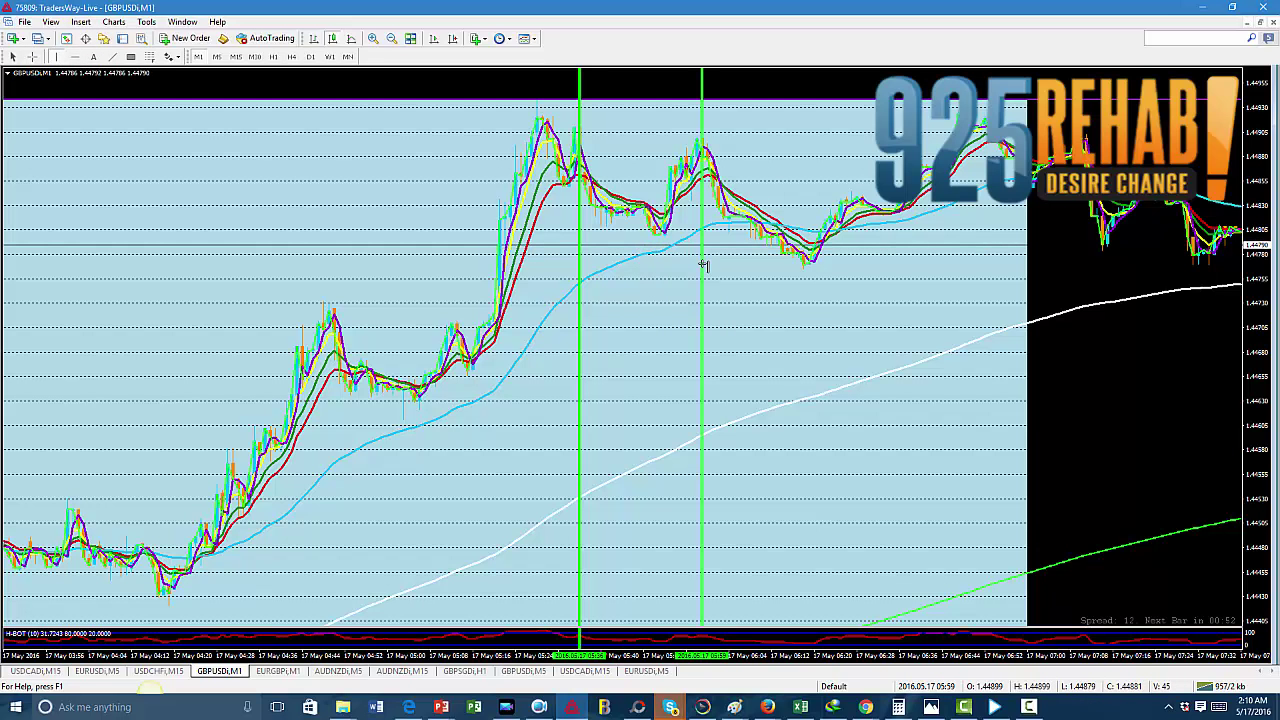Open the View menu
This screenshot has width=1280, height=720.
(51, 22)
